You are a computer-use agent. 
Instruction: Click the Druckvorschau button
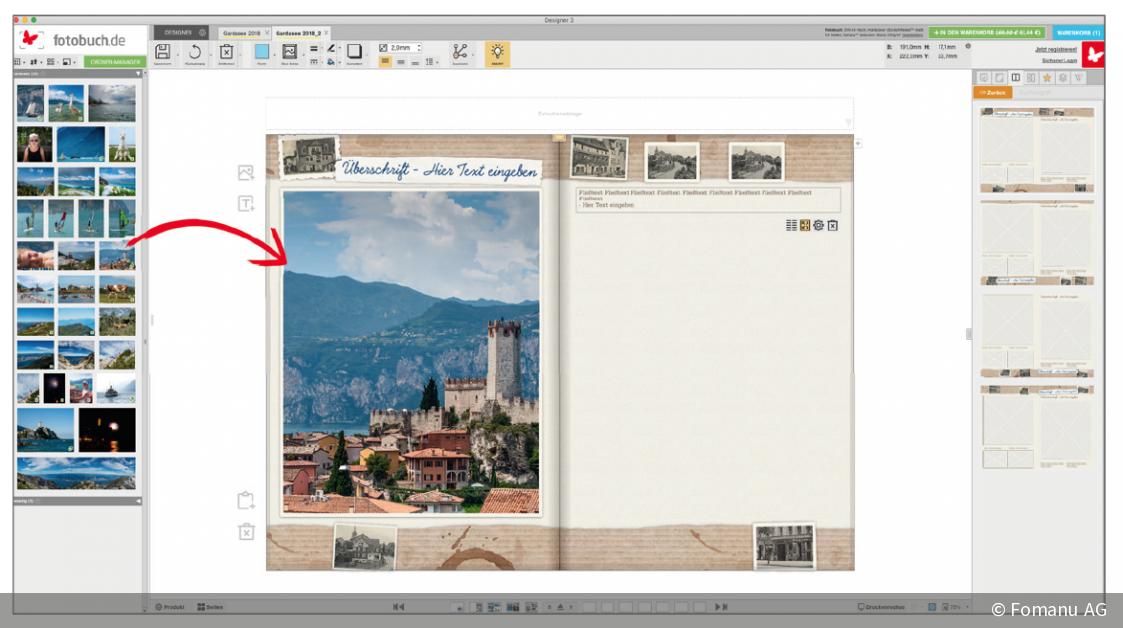[881, 607]
